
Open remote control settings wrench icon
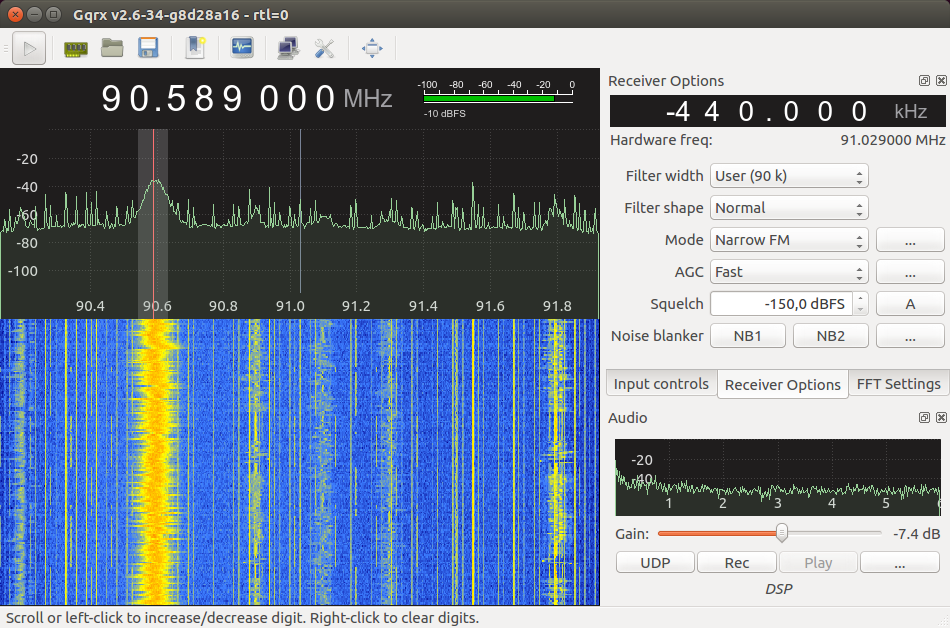[x=324, y=47]
